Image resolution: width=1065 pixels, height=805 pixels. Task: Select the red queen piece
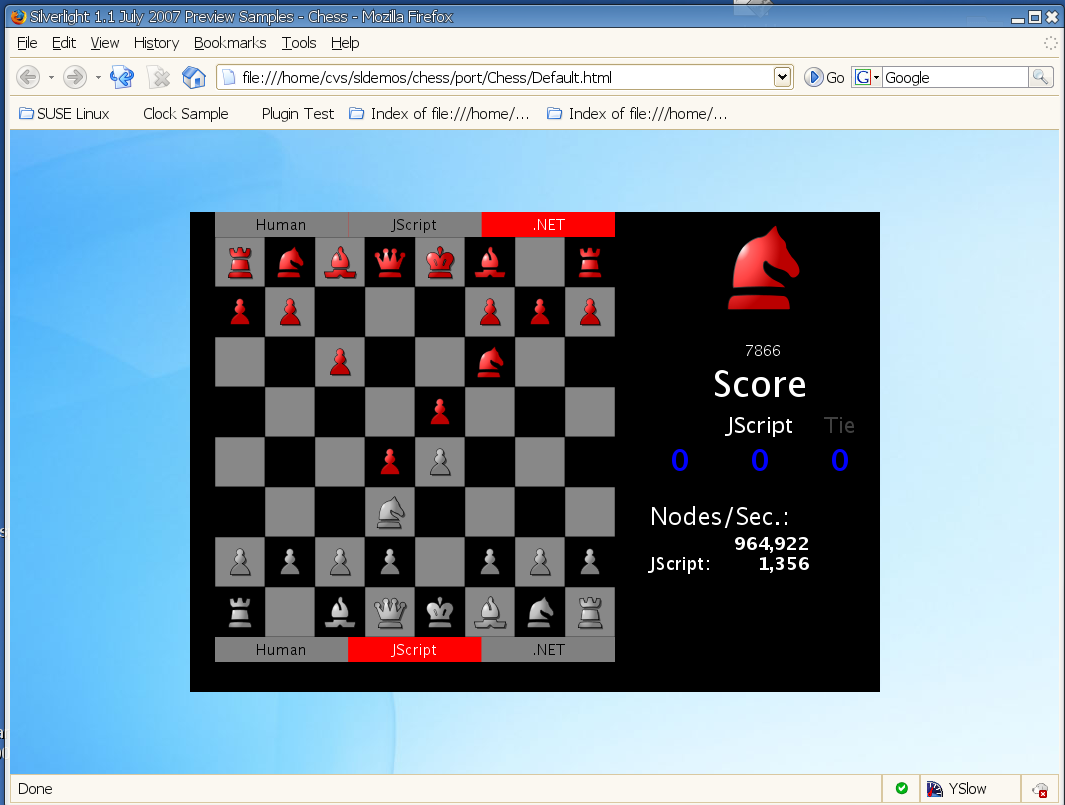390,262
